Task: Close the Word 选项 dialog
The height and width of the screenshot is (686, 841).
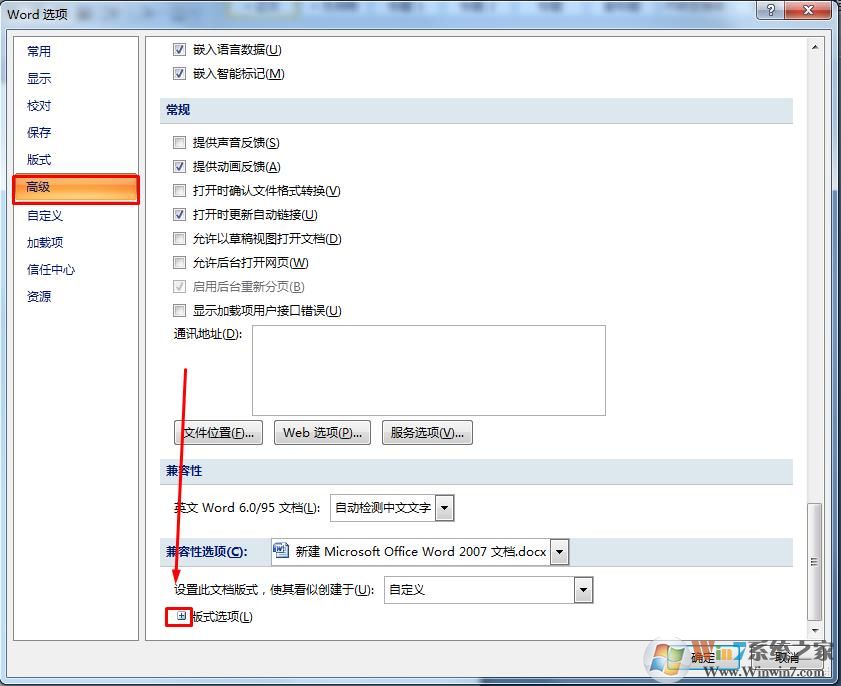Action: [x=808, y=10]
